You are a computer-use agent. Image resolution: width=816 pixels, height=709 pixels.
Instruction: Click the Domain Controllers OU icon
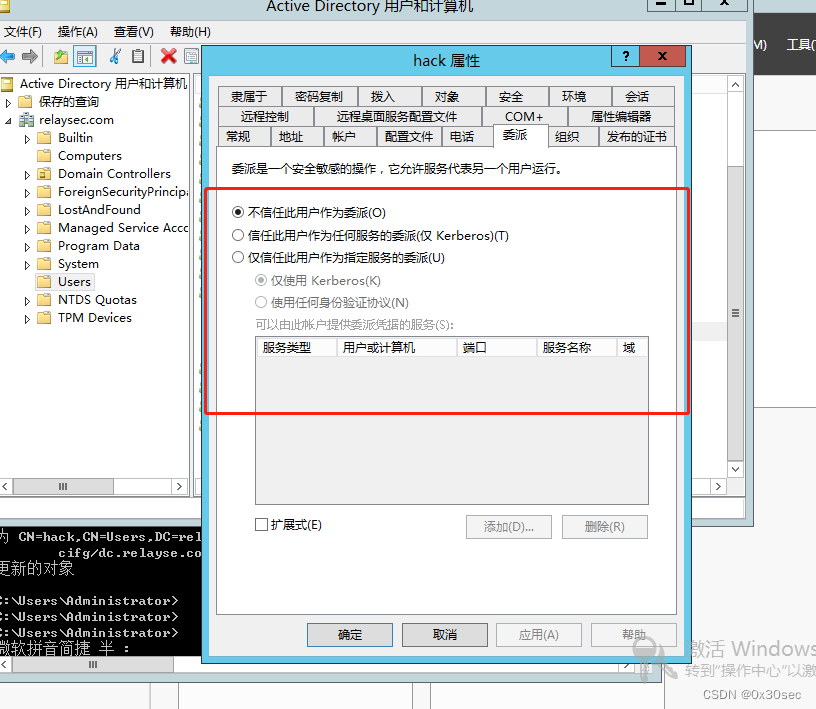45,174
